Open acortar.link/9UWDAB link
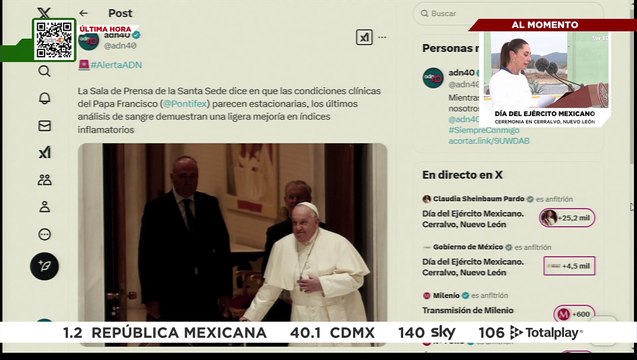The height and width of the screenshot is (360, 637). [489, 141]
